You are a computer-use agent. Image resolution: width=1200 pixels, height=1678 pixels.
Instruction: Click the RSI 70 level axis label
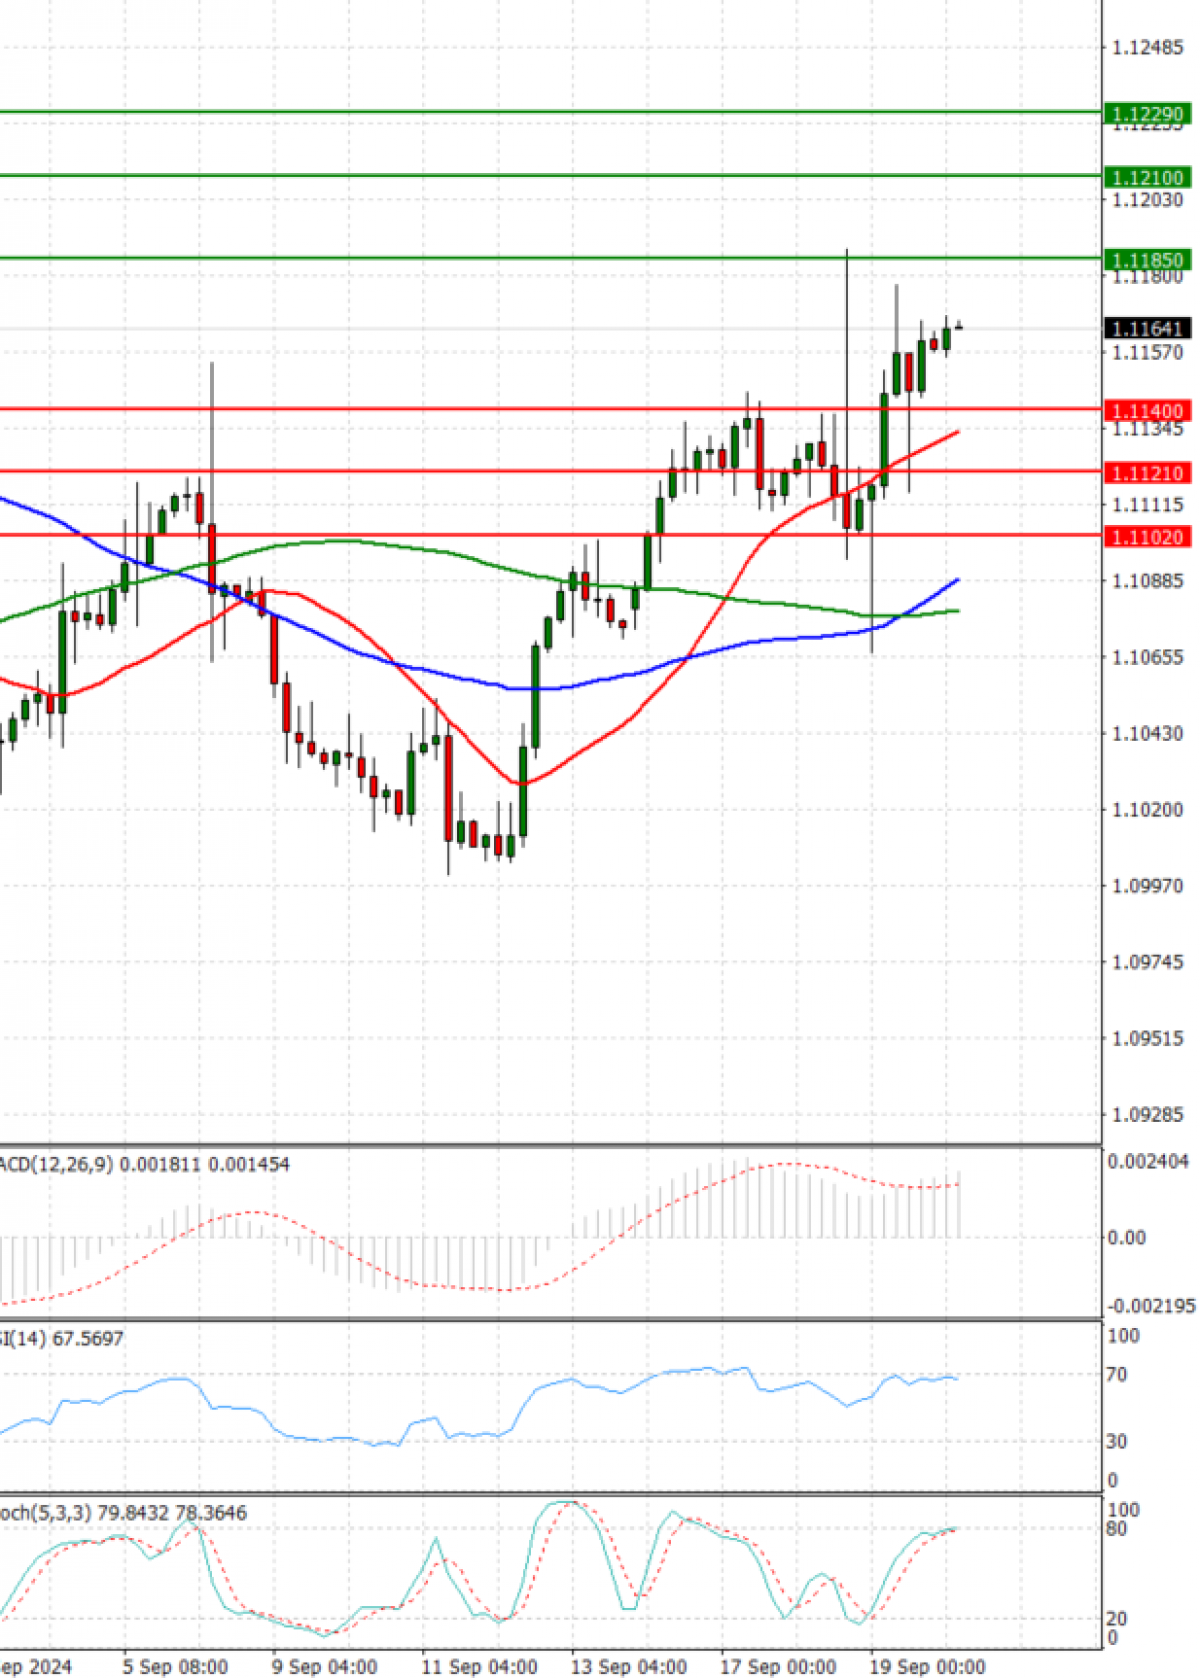(x=1116, y=1375)
